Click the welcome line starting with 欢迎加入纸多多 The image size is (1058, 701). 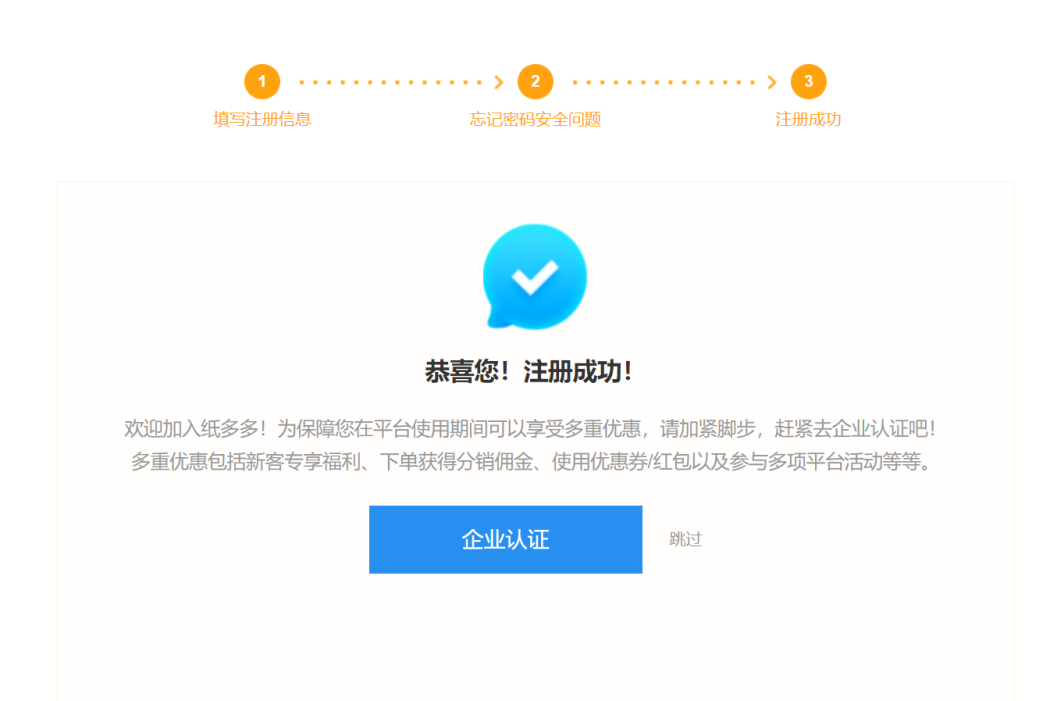530,428
